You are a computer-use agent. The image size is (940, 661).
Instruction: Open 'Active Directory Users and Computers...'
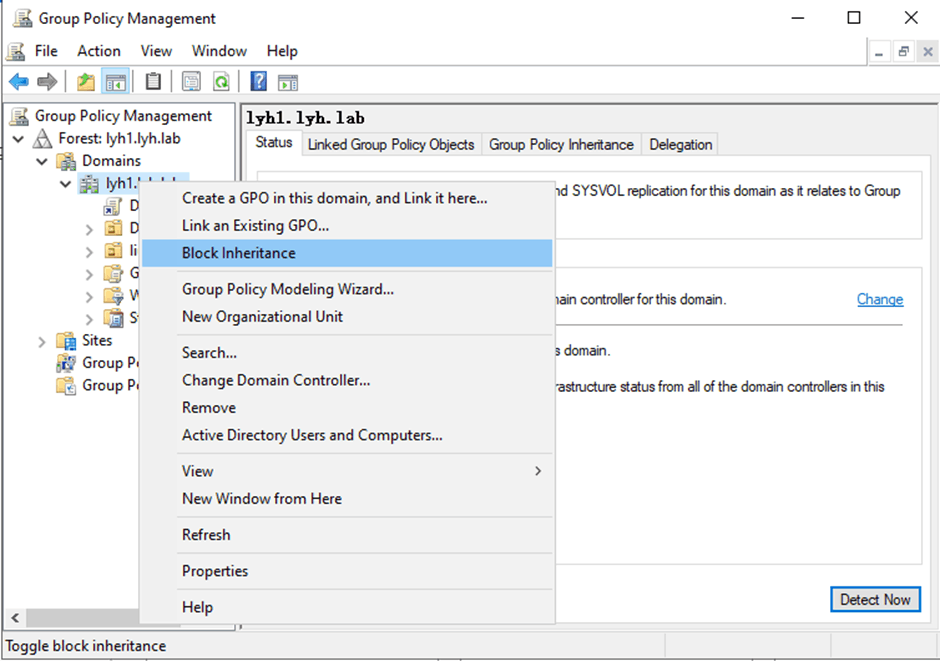pos(347,435)
